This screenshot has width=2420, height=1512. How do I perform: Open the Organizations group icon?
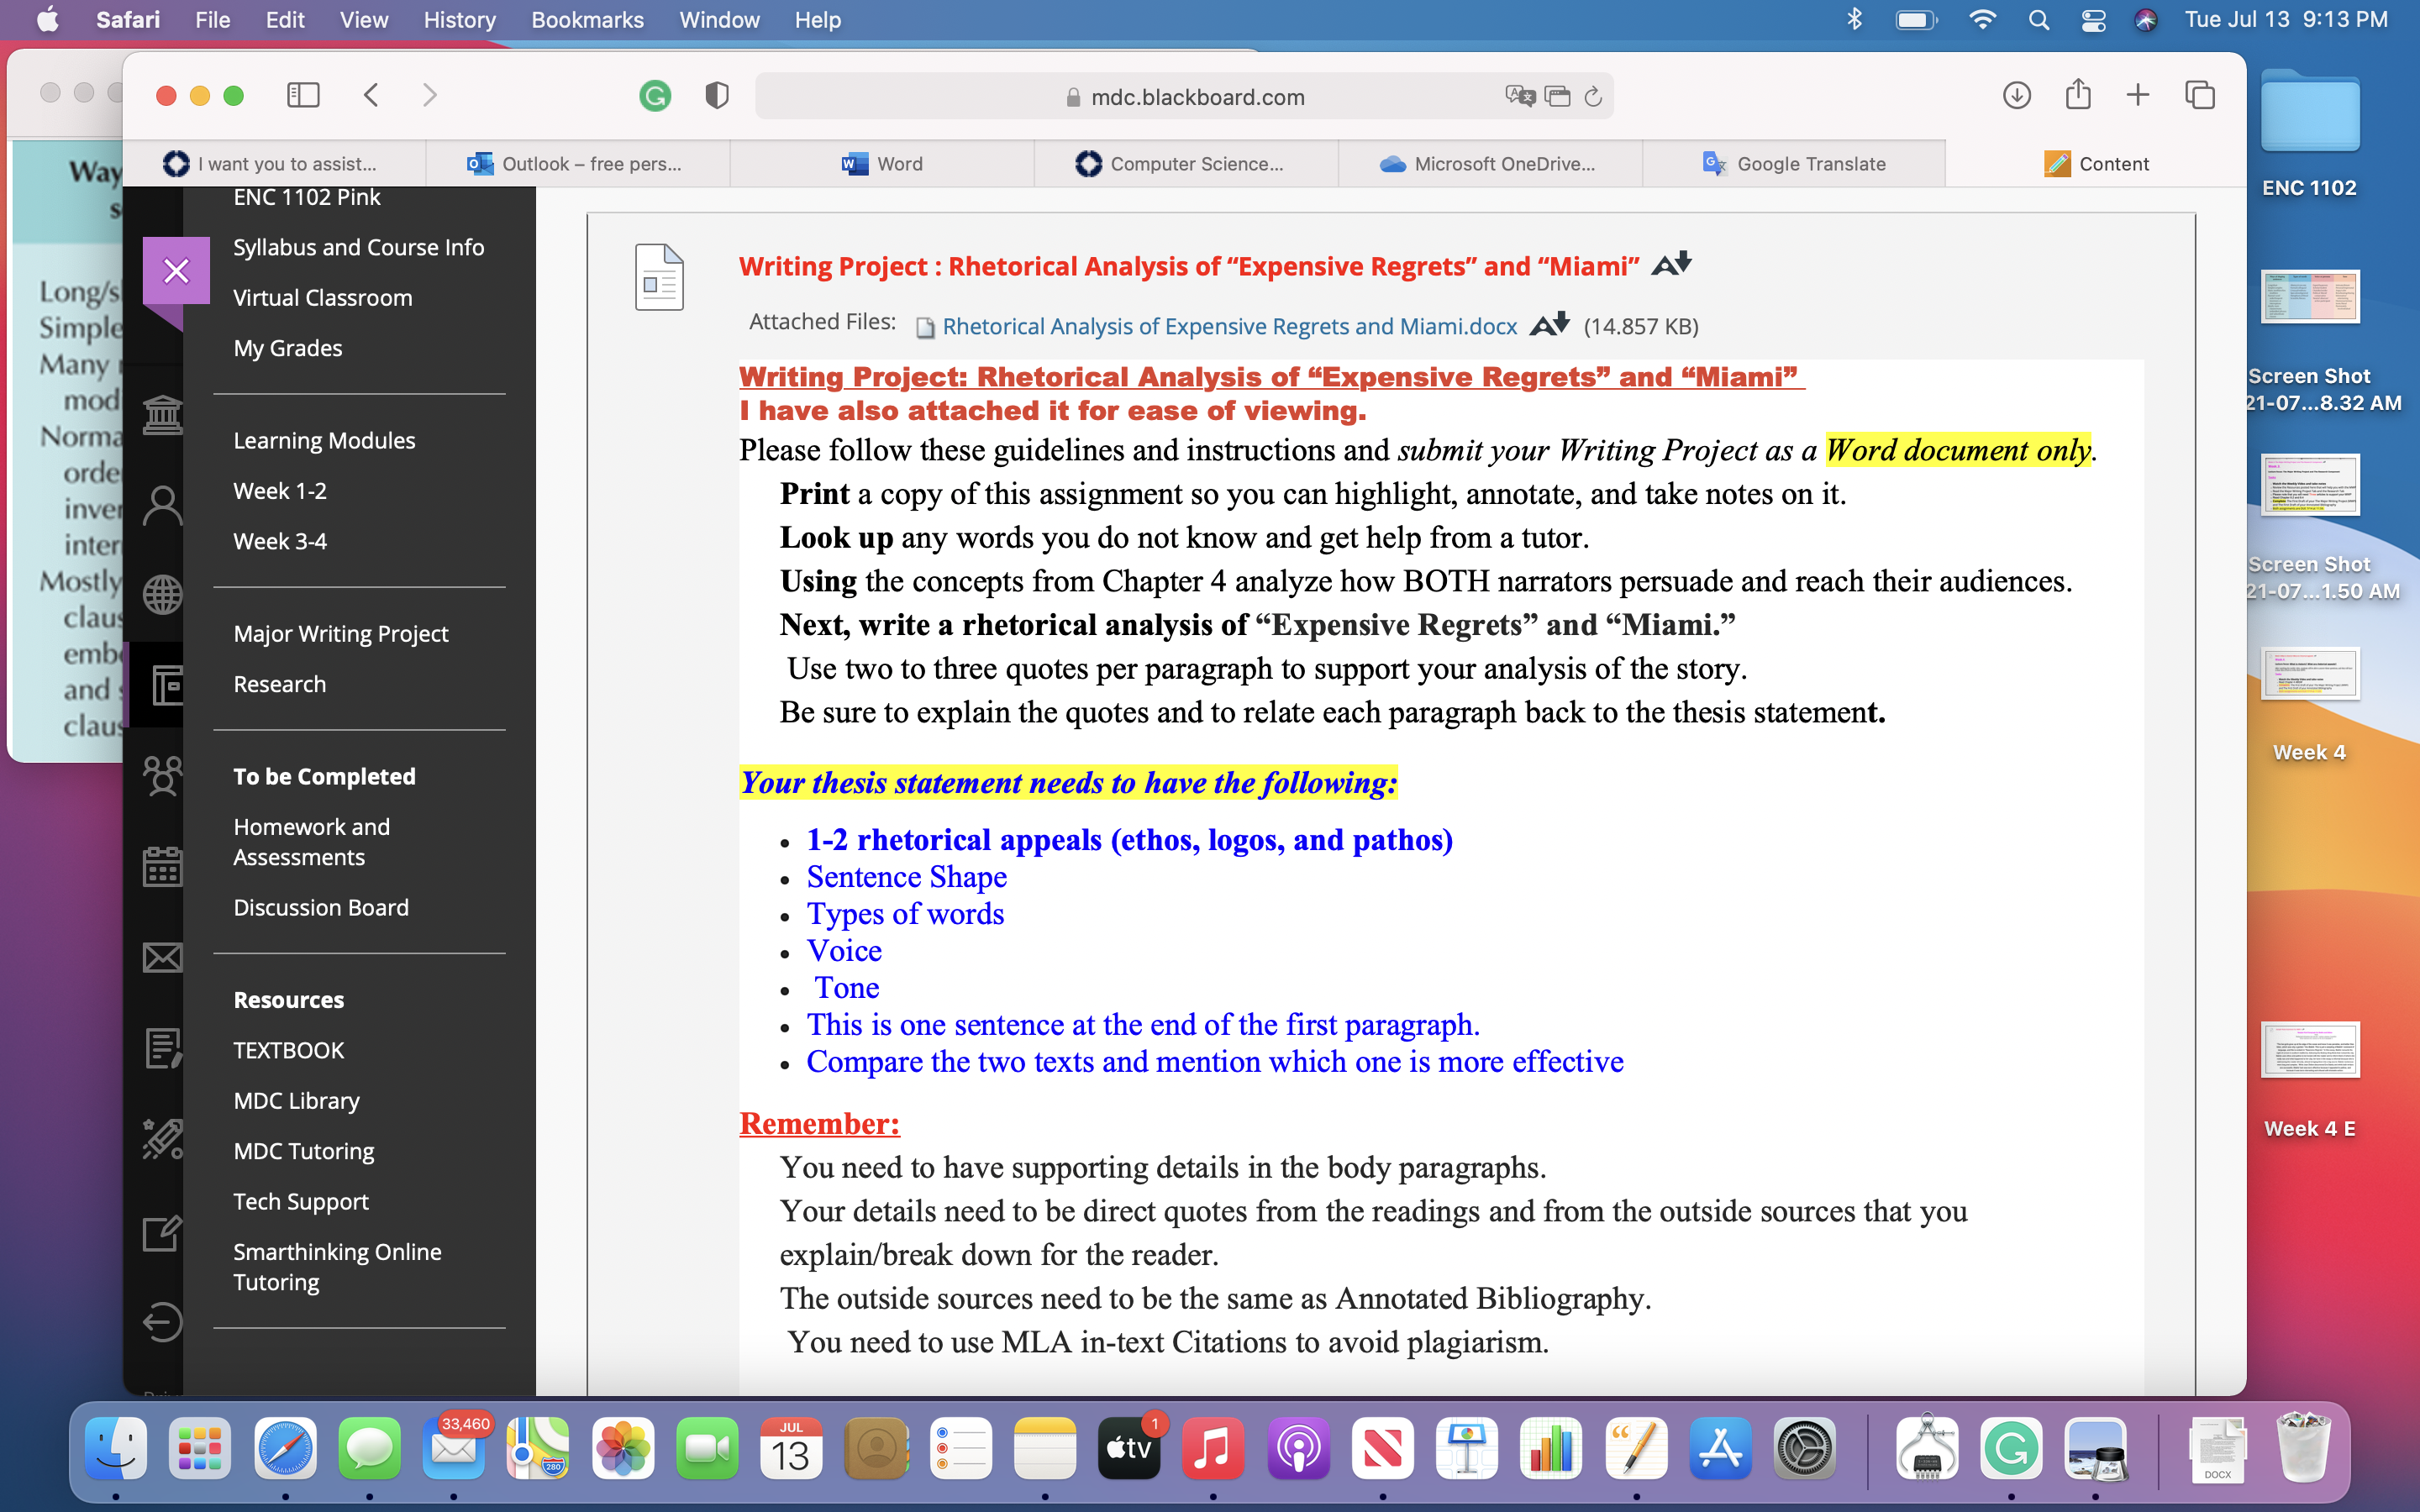[162, 775]
